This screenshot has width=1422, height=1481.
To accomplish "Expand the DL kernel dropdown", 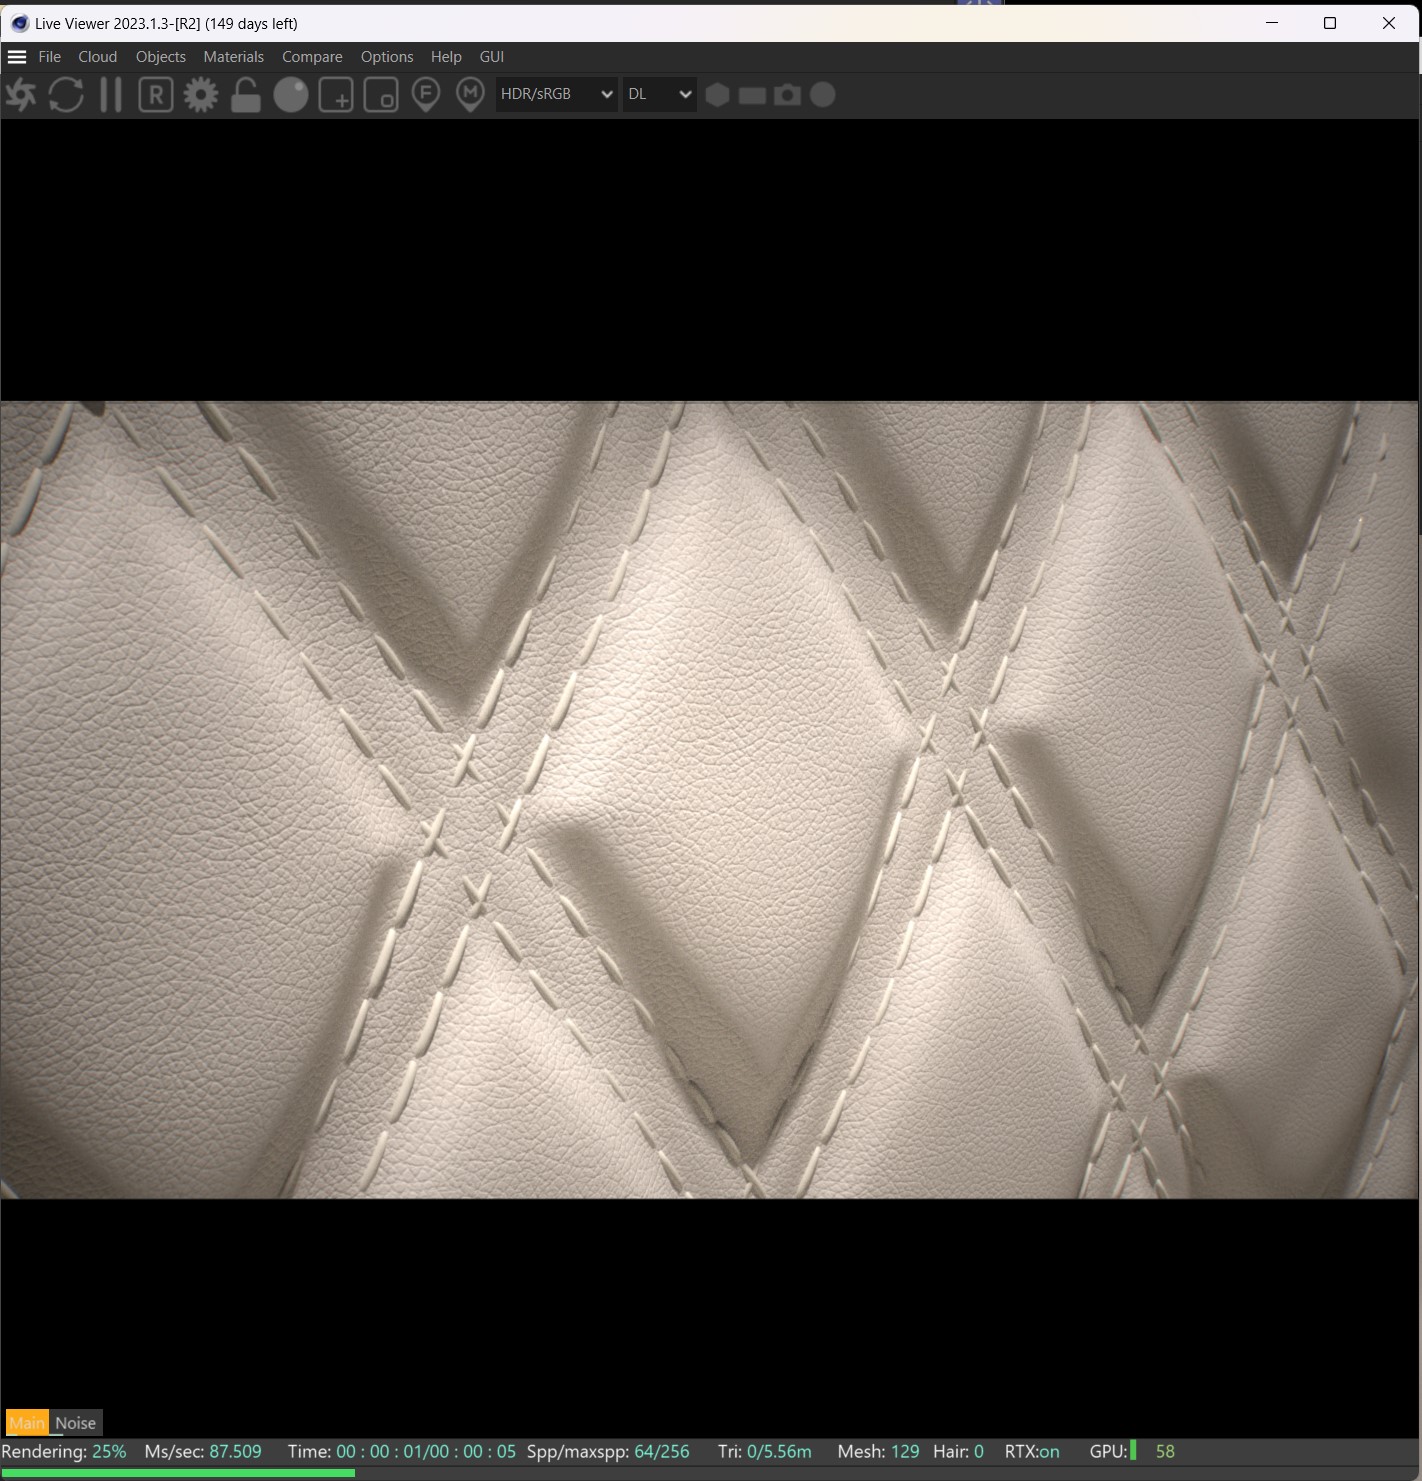I will (x=659, y=94).
